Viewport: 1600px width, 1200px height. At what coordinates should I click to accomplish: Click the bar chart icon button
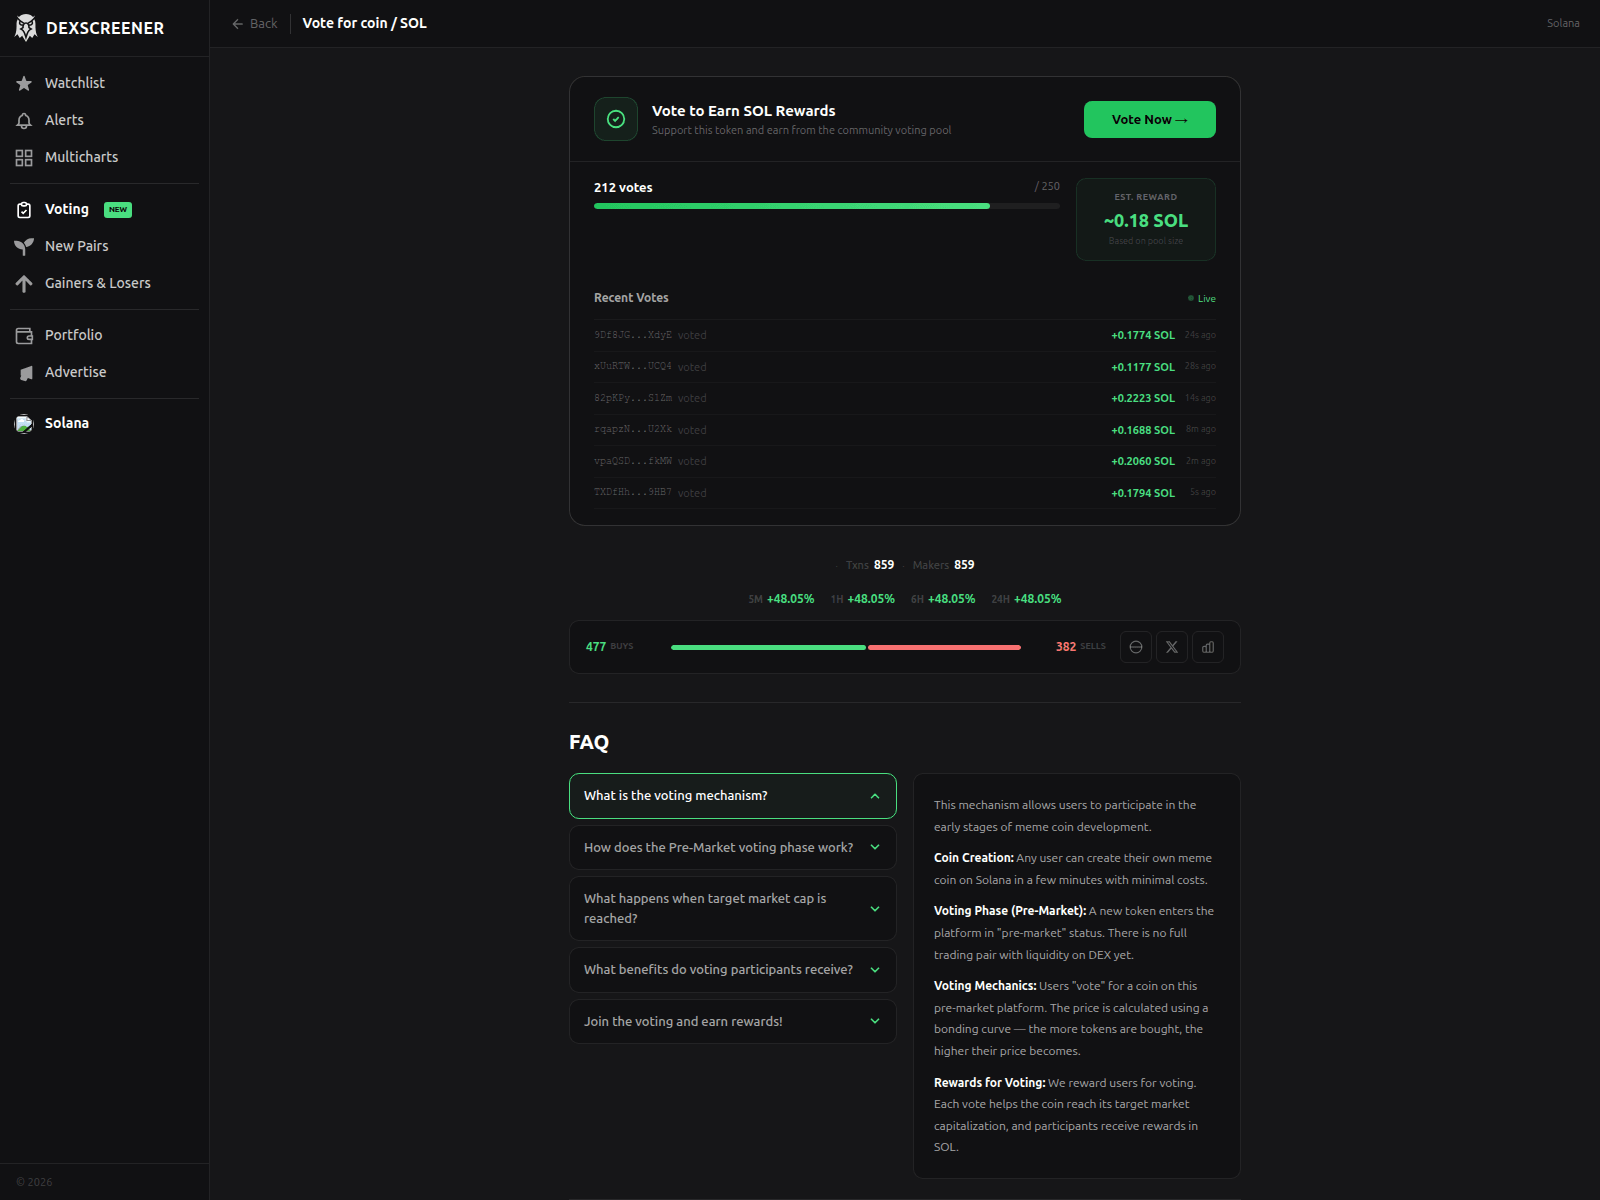pos(1208,647)
